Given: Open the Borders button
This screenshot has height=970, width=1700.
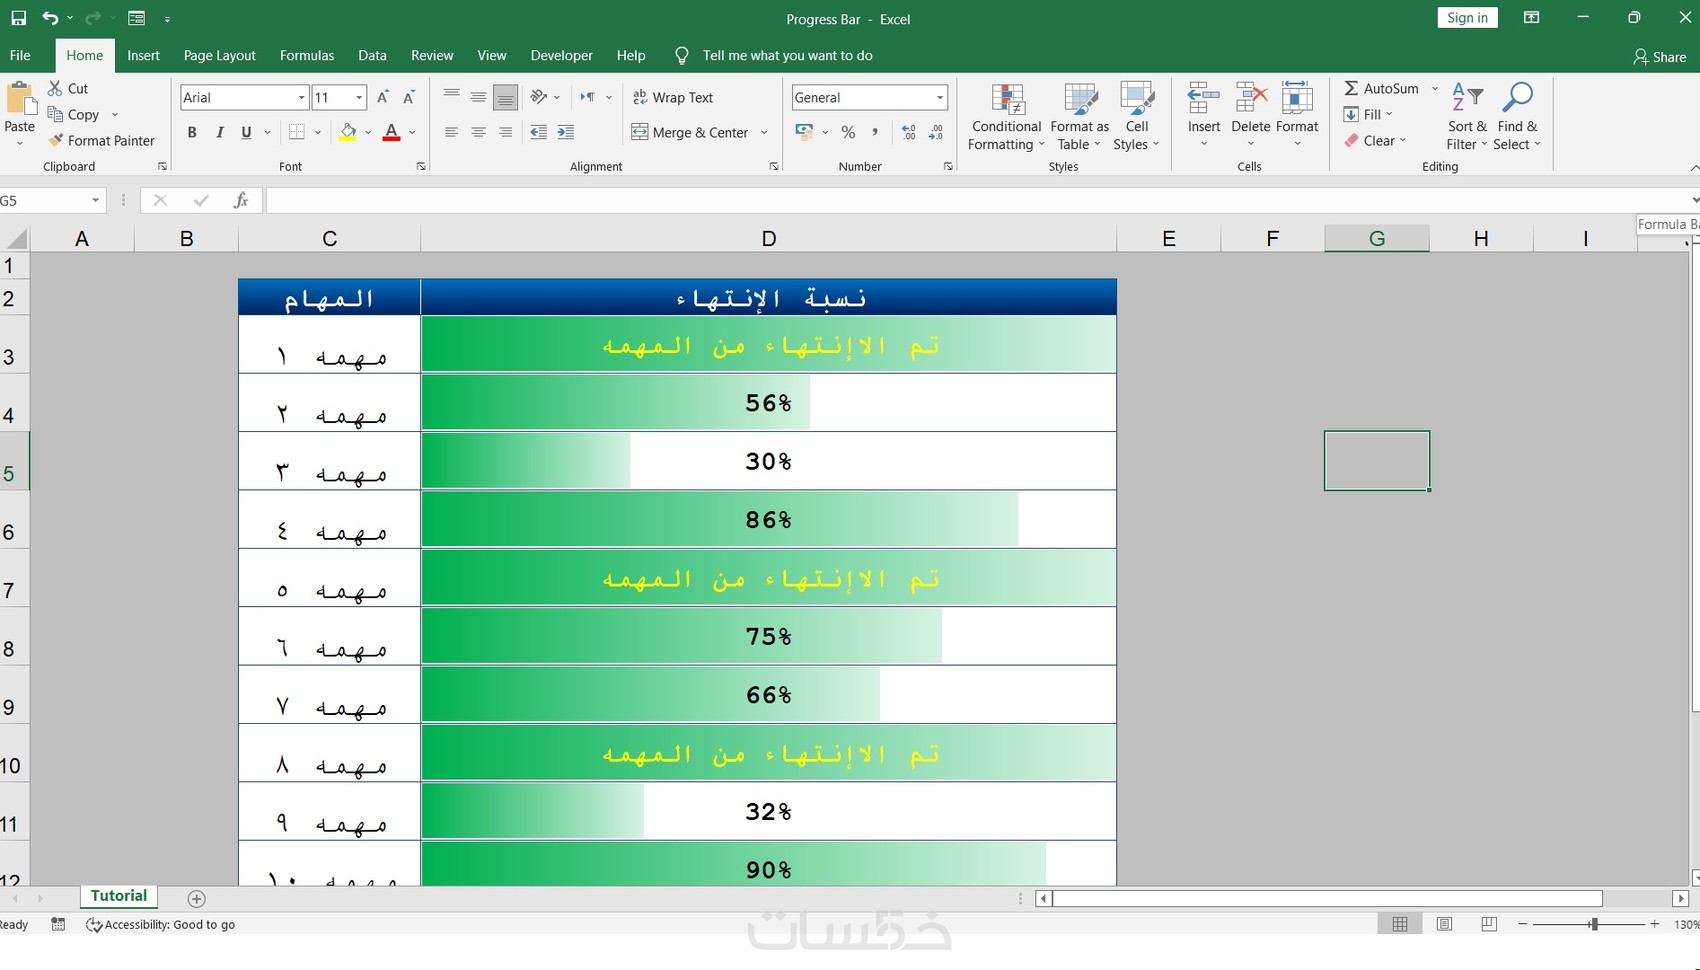Looking at the screenshot, I should click(297, 132).
